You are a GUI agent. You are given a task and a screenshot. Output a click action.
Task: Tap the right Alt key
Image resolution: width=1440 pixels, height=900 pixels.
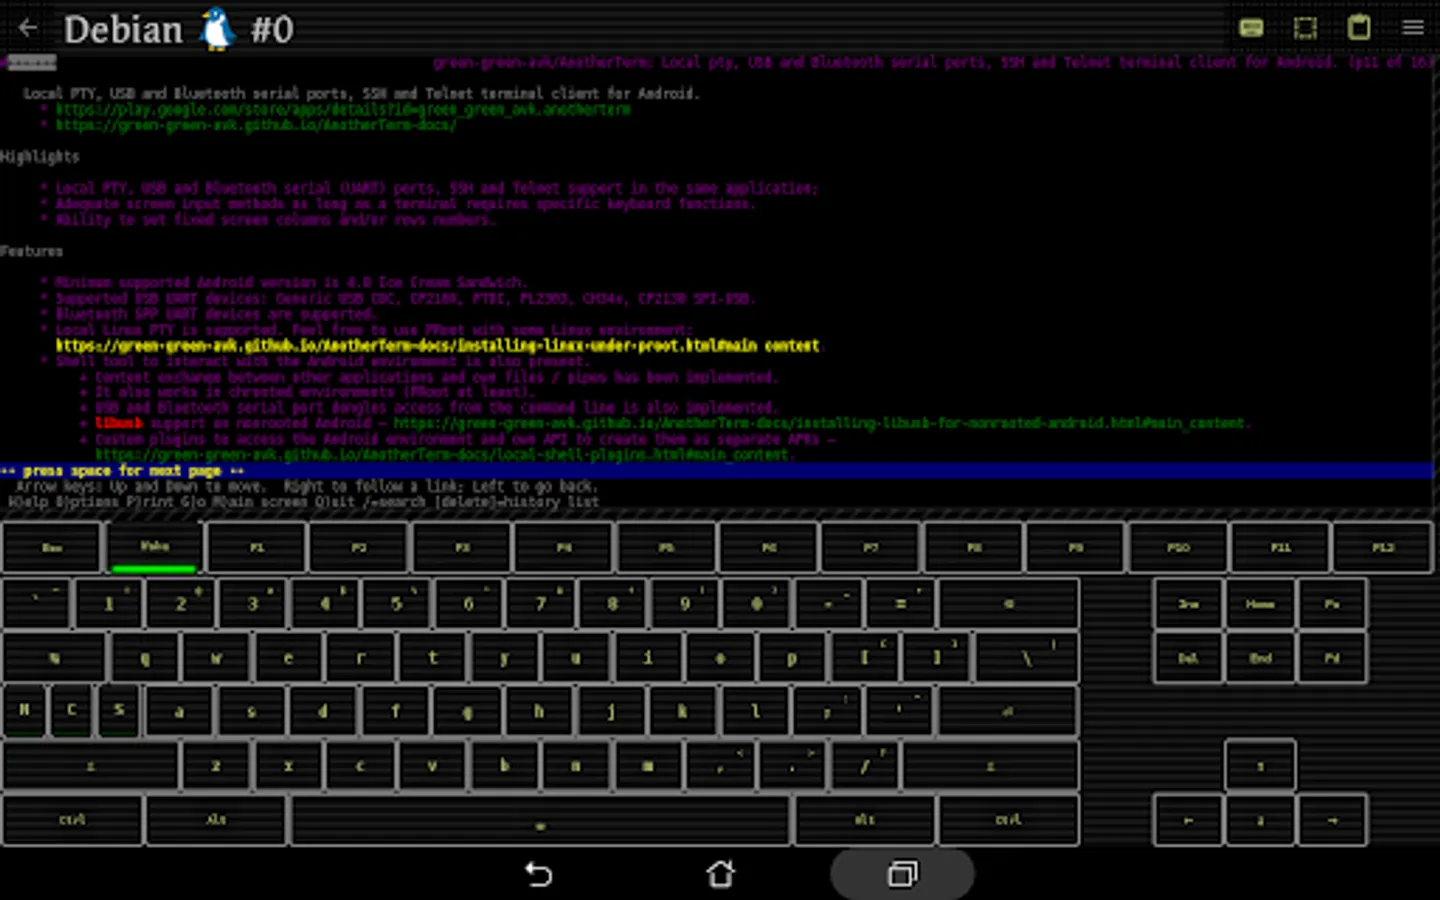point(865,820)
